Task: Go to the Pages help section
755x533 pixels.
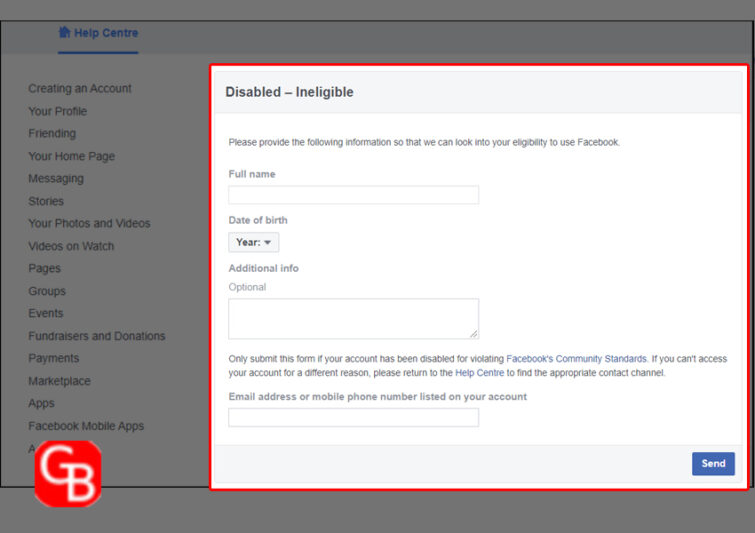Action: click(x=44, y=268)
